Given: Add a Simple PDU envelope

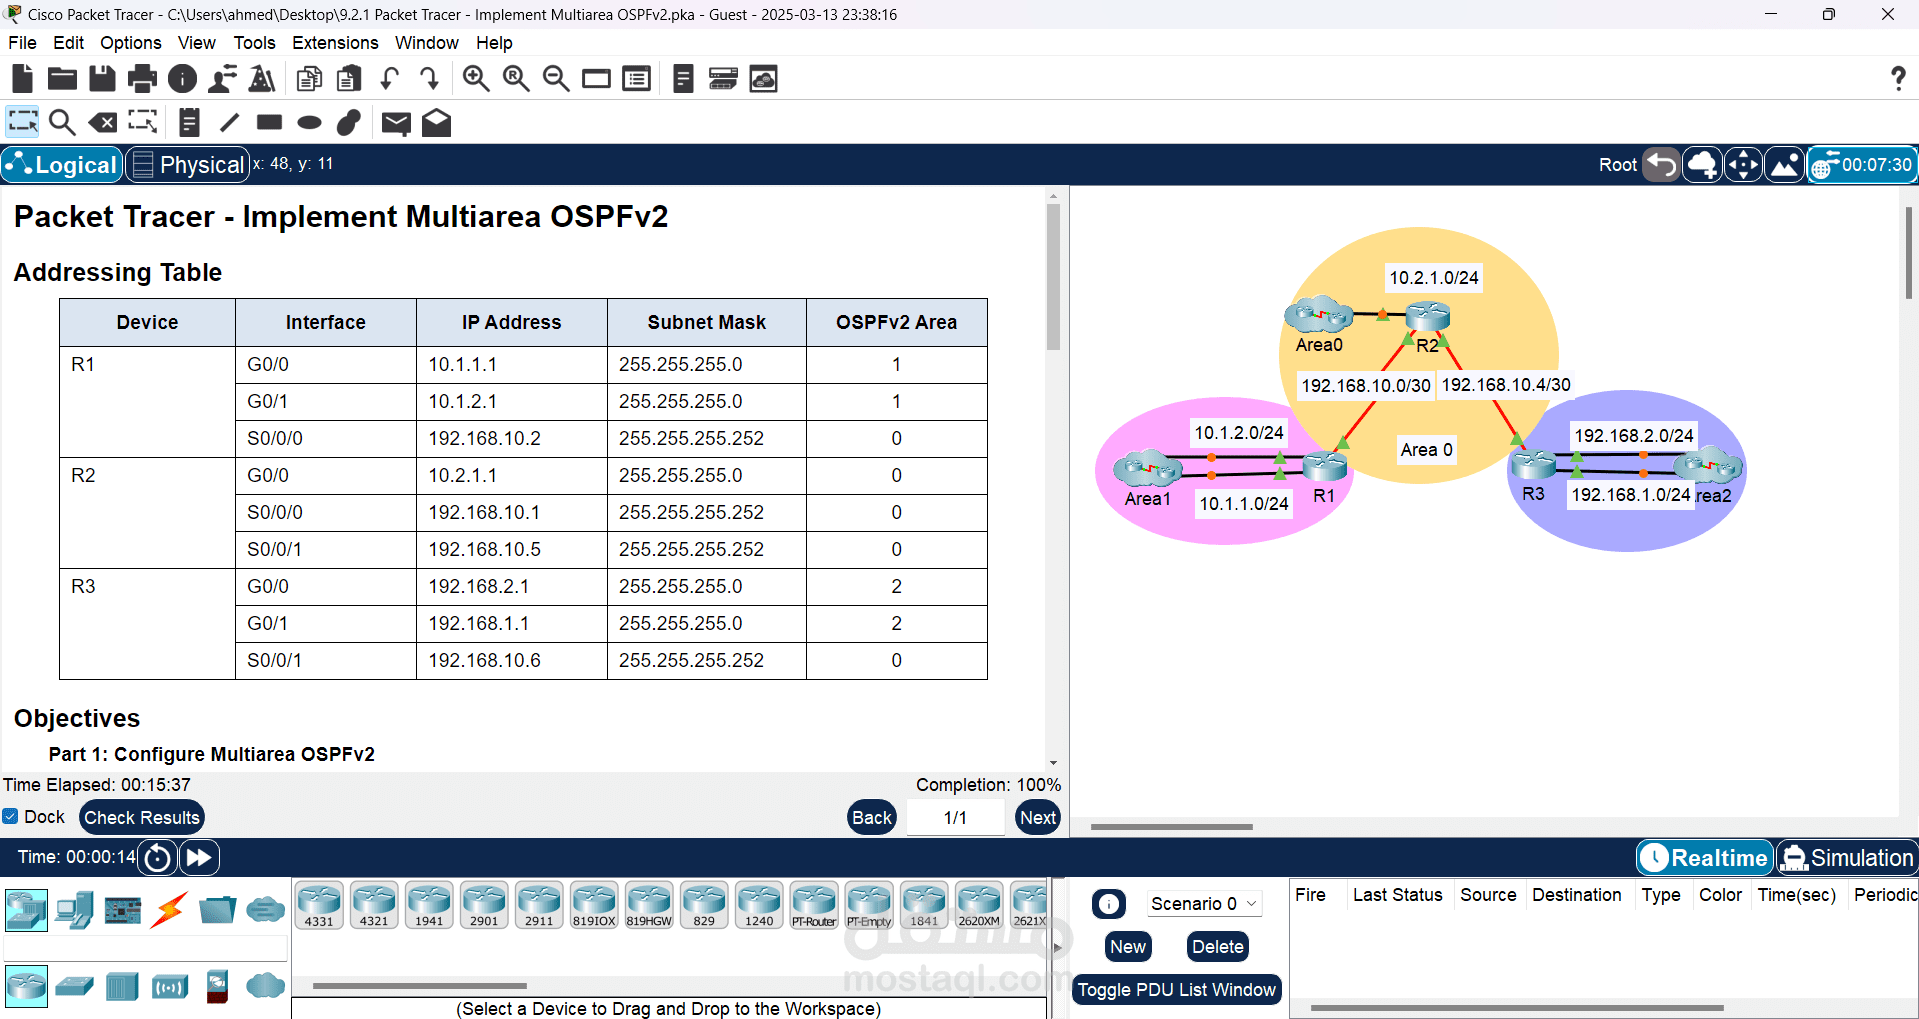Looking at the screenshot, I should click(x=396, y=123).
